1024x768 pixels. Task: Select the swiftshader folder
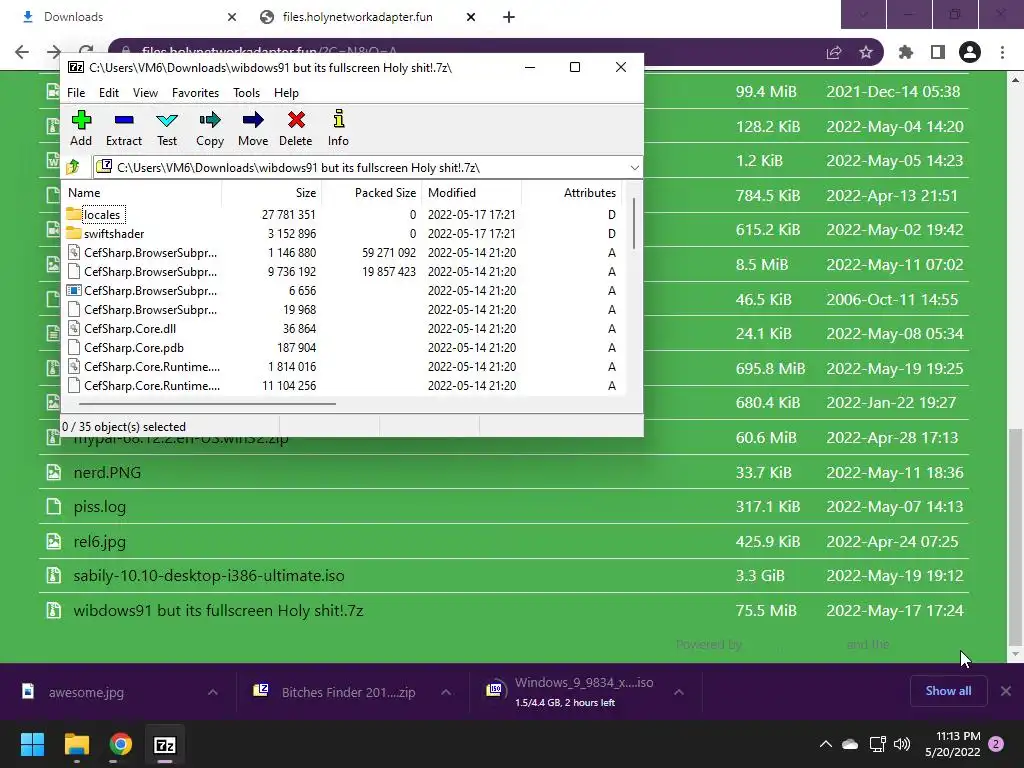114,234
